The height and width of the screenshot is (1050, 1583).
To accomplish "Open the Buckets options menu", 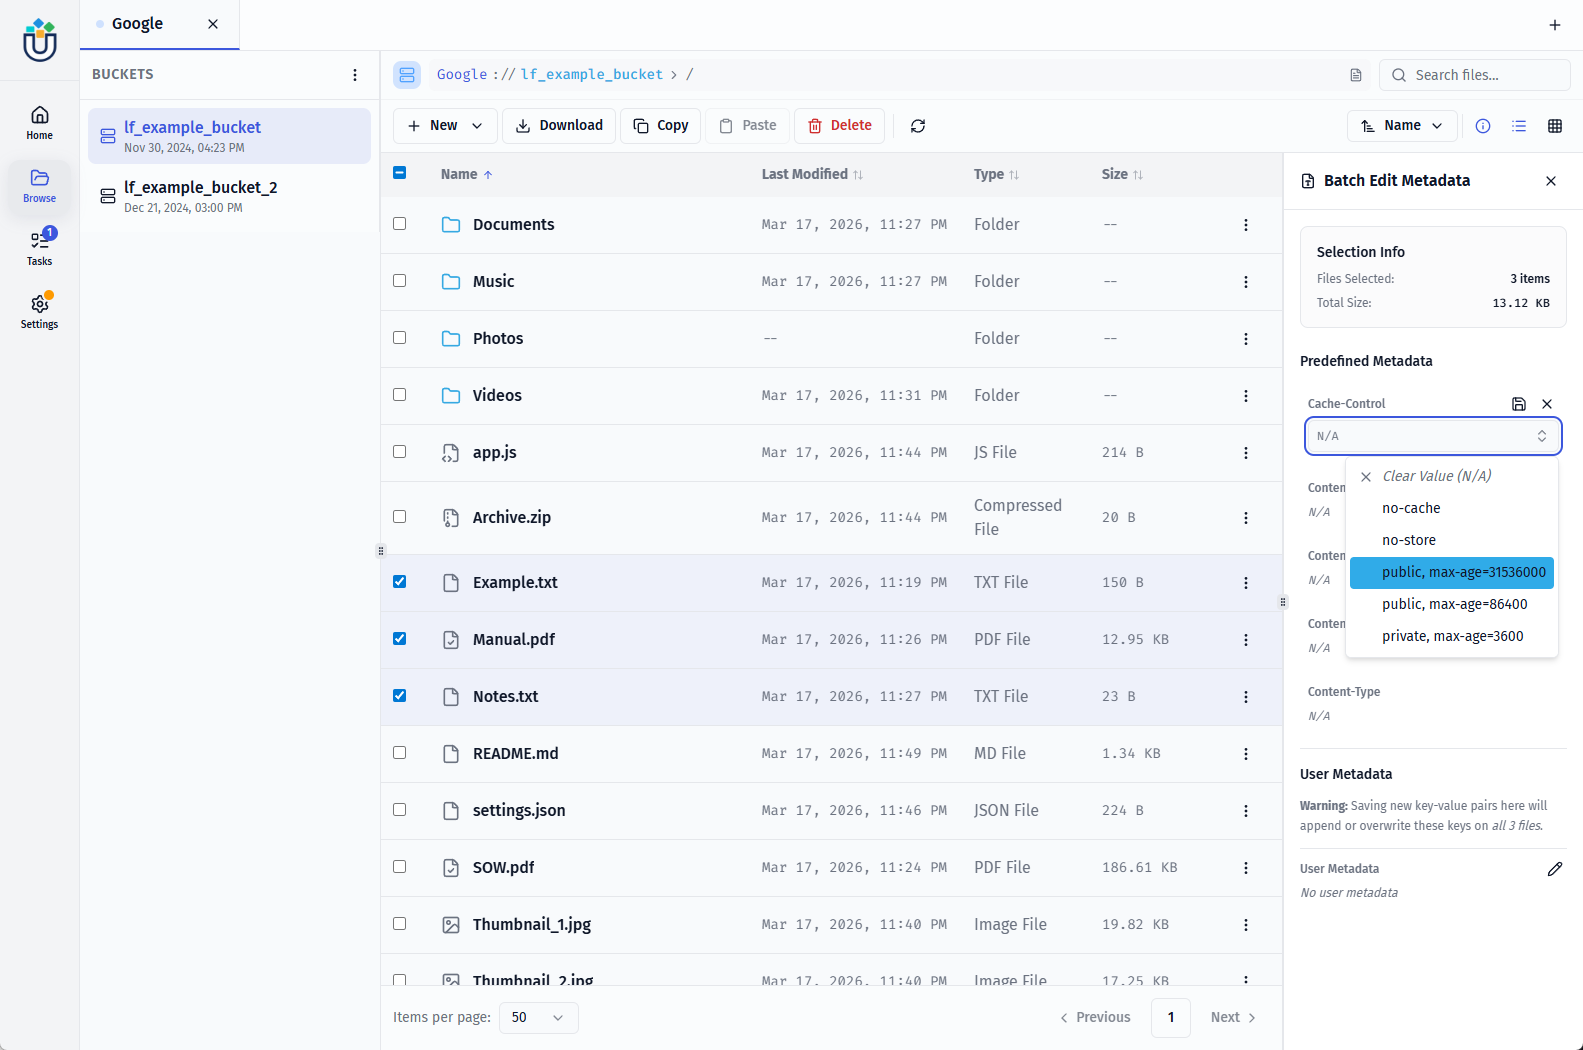I will [355, 75].
